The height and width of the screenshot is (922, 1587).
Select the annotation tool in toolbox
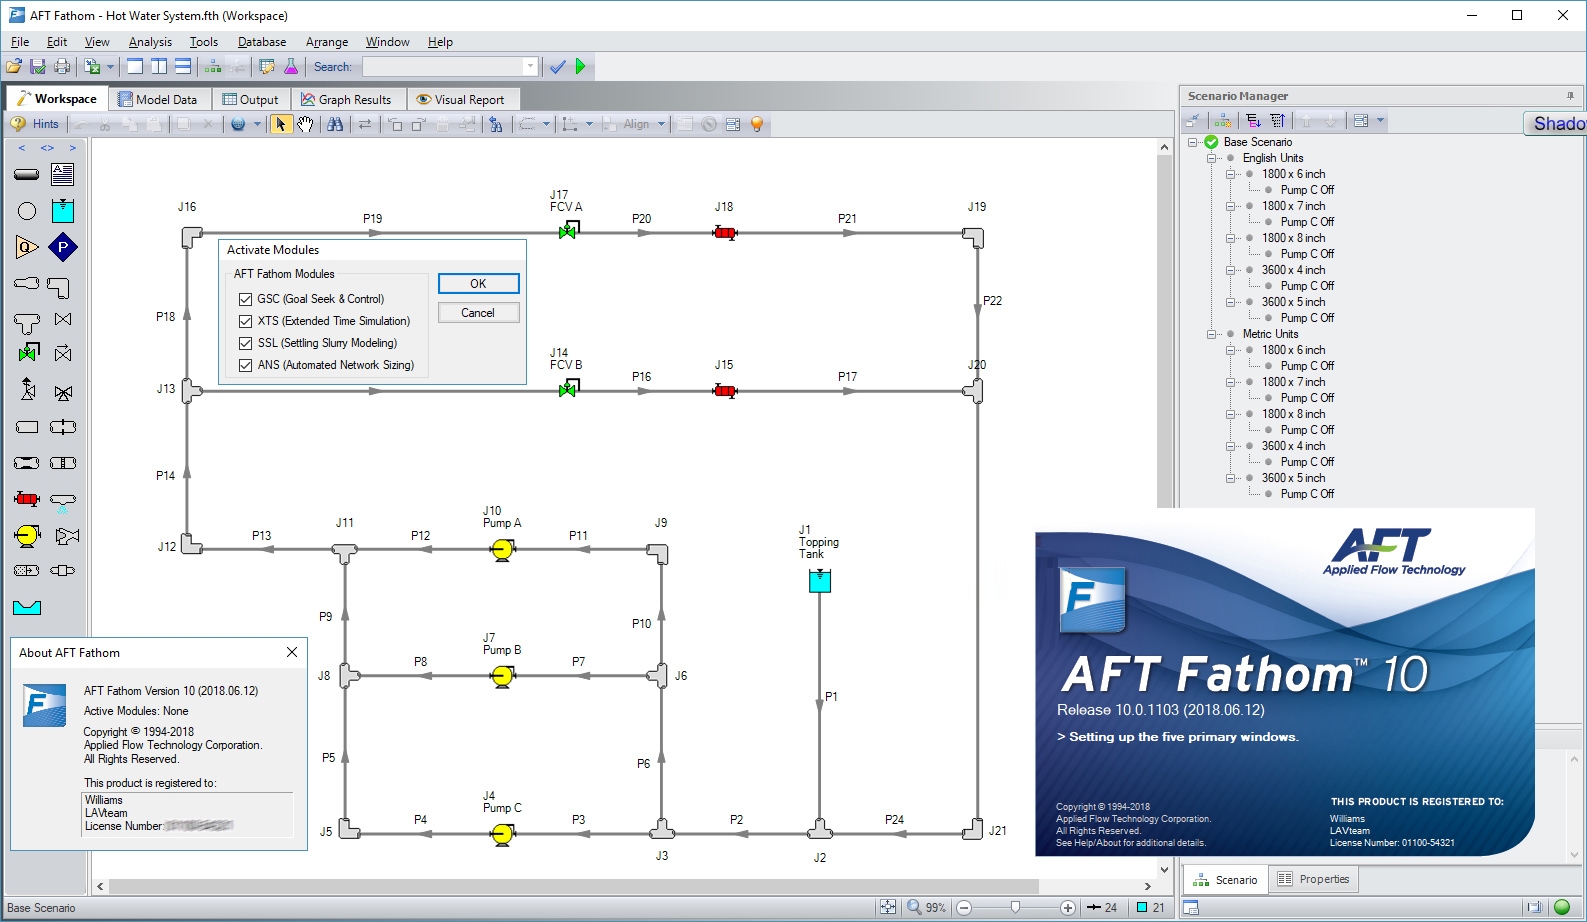(63, 174)
